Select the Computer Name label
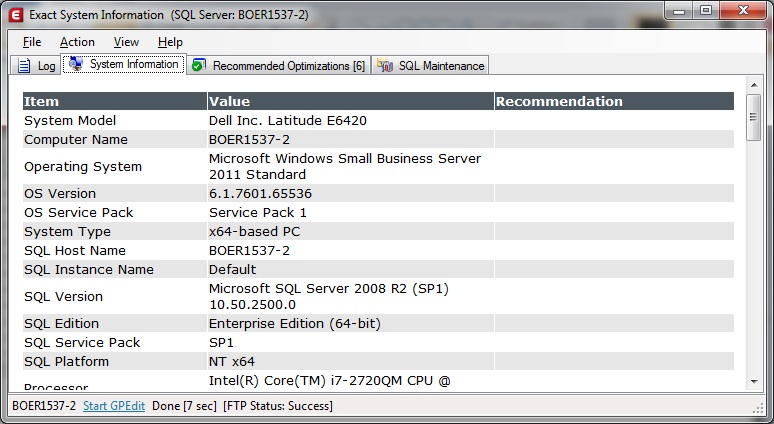 [76, 140]
